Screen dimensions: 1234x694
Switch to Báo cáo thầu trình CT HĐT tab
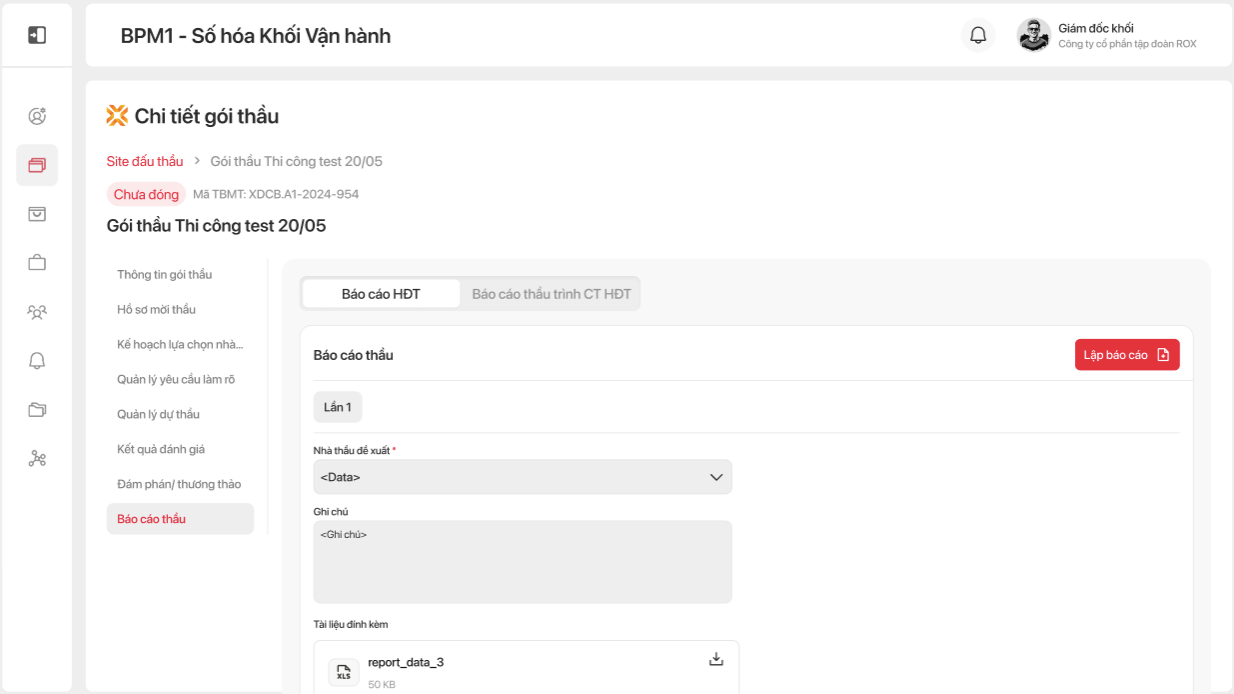coord(551,294)
